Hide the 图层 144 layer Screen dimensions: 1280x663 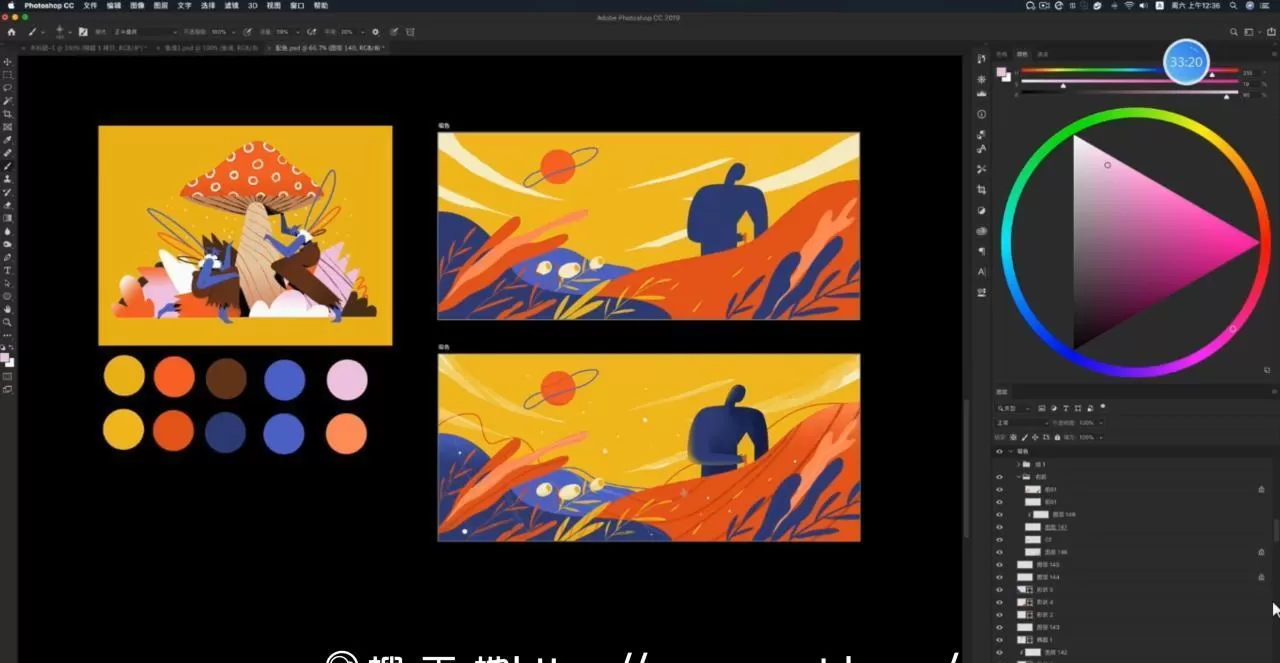(999, 577)
